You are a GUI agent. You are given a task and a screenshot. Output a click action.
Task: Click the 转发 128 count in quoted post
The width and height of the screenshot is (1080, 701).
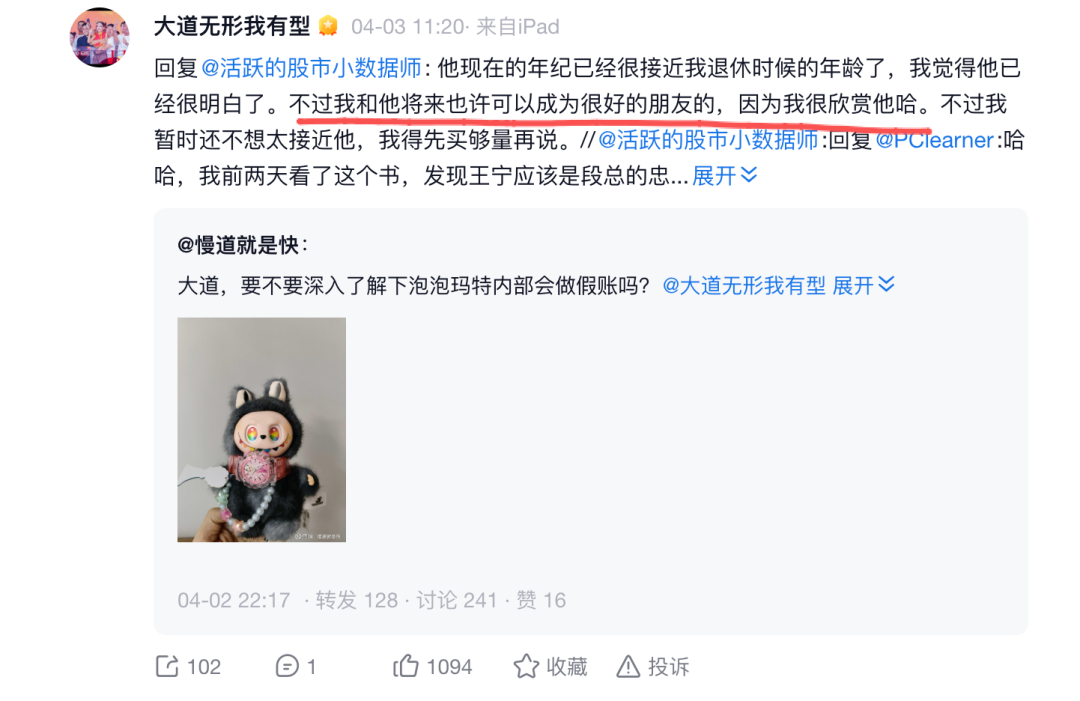357,600
